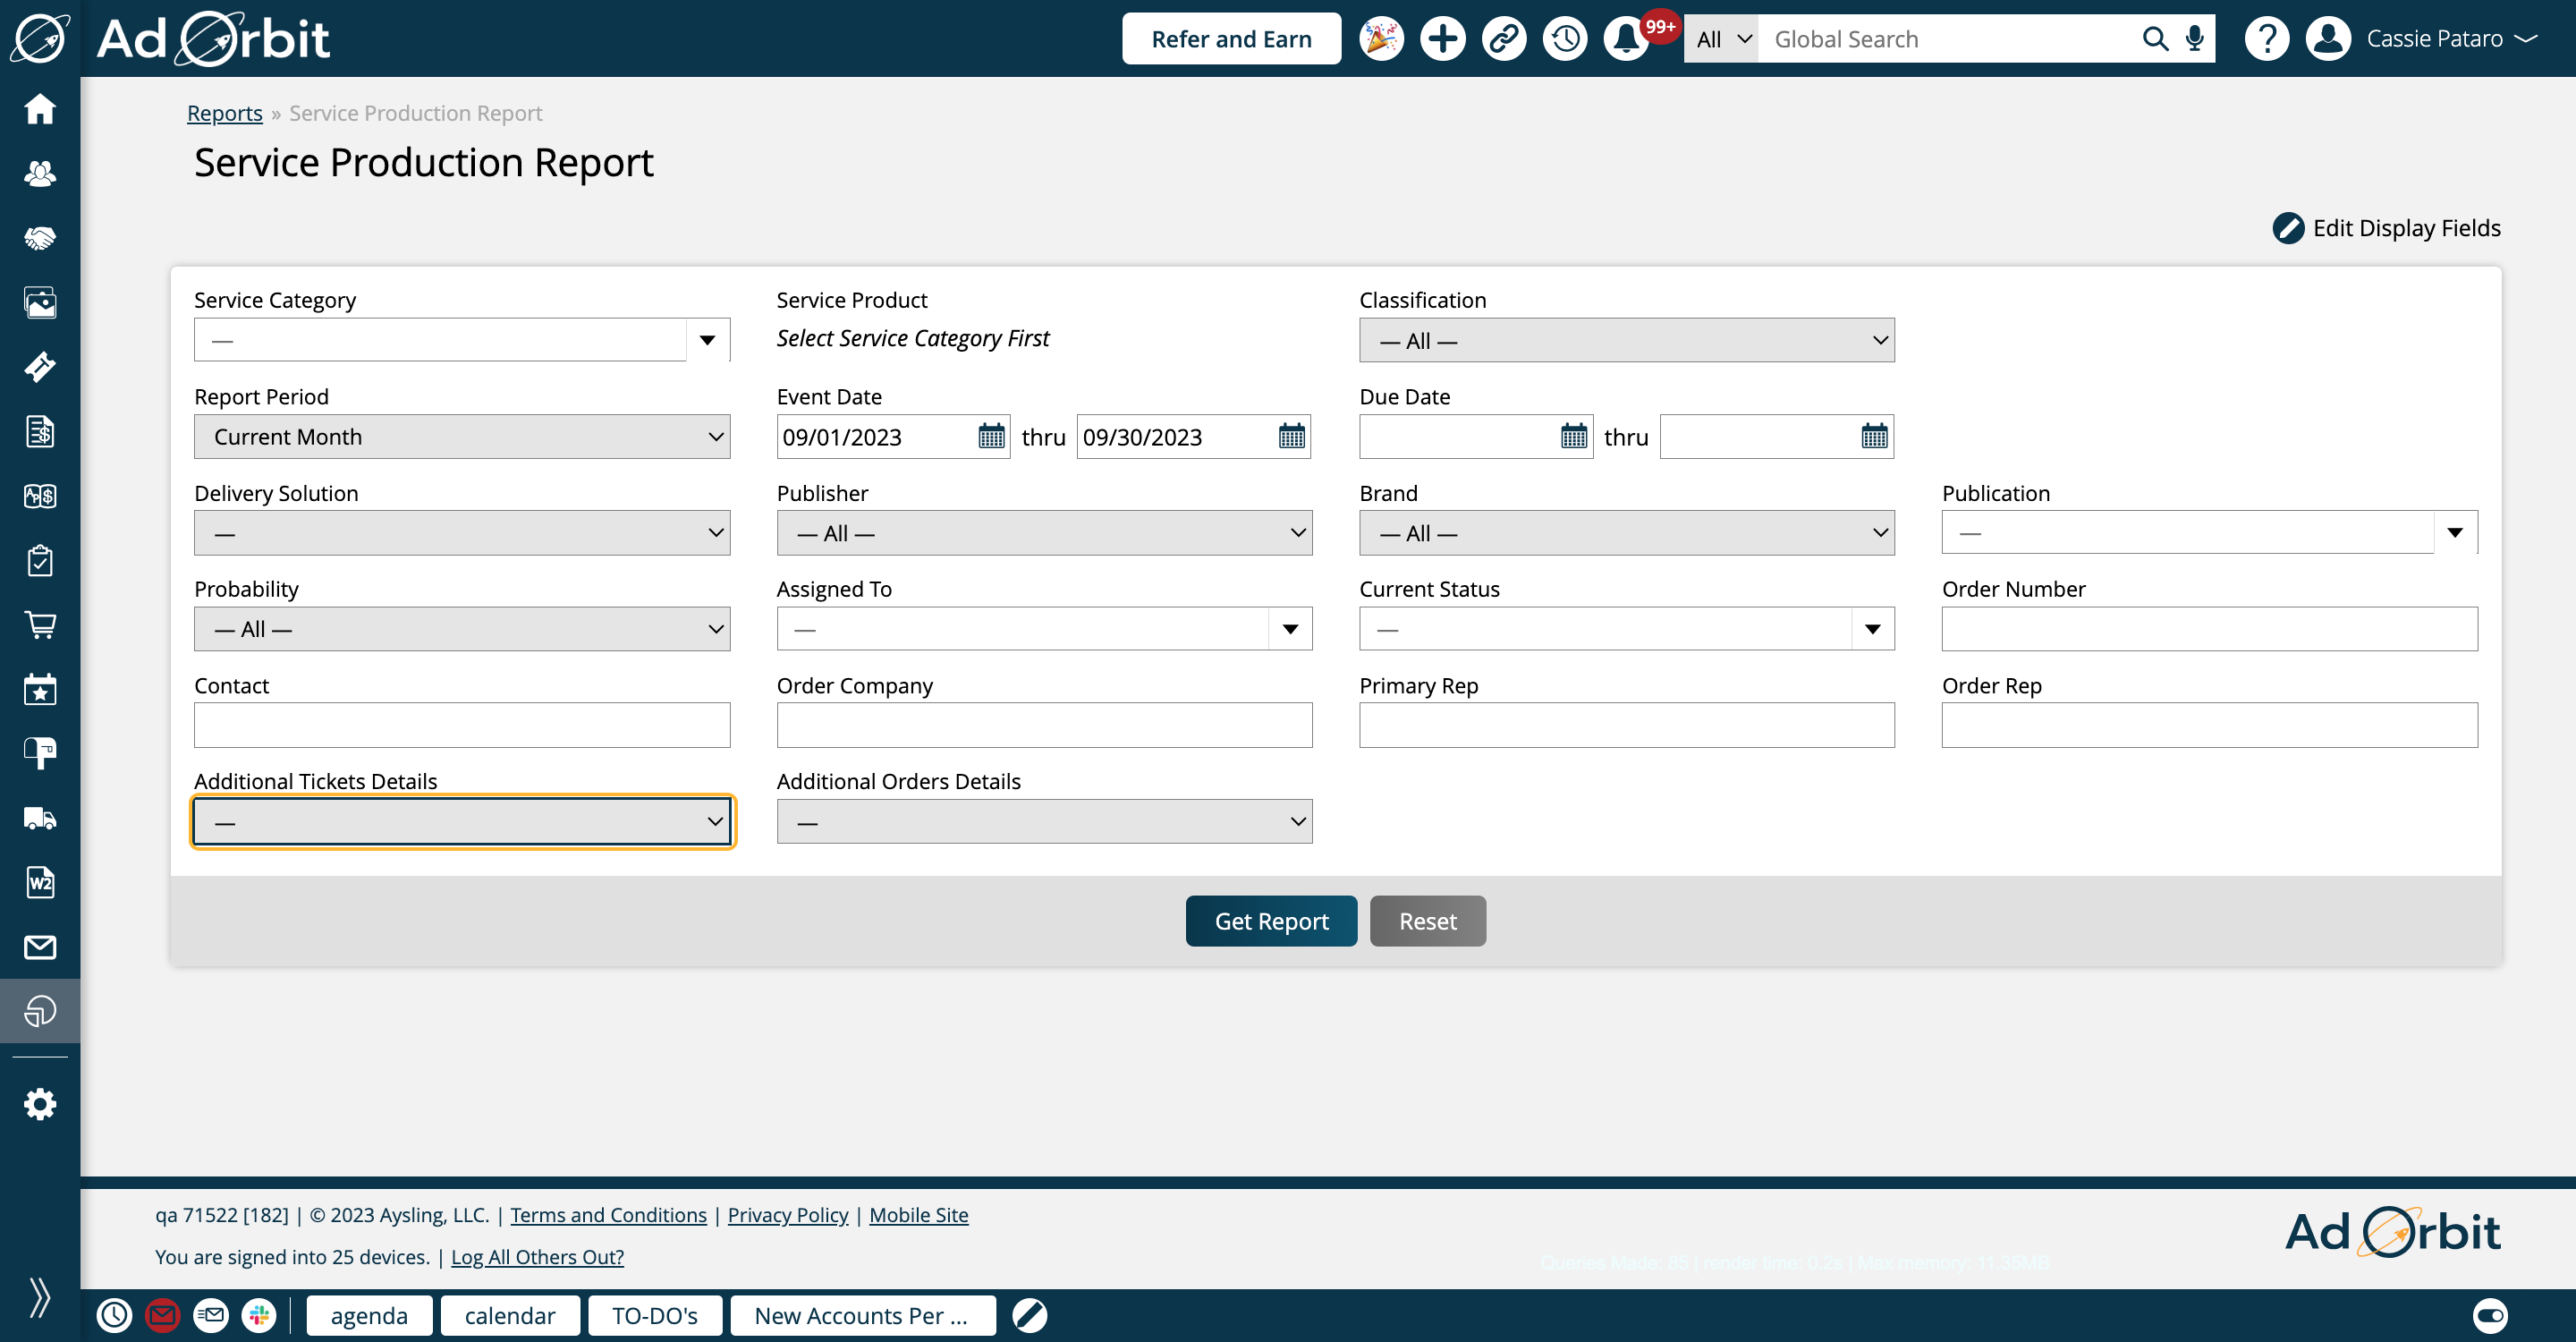The height and width of the screenshot is (1342, 2576).
Task: Open the Reports pie chart sidebar icon
Action: point(40,1011)
